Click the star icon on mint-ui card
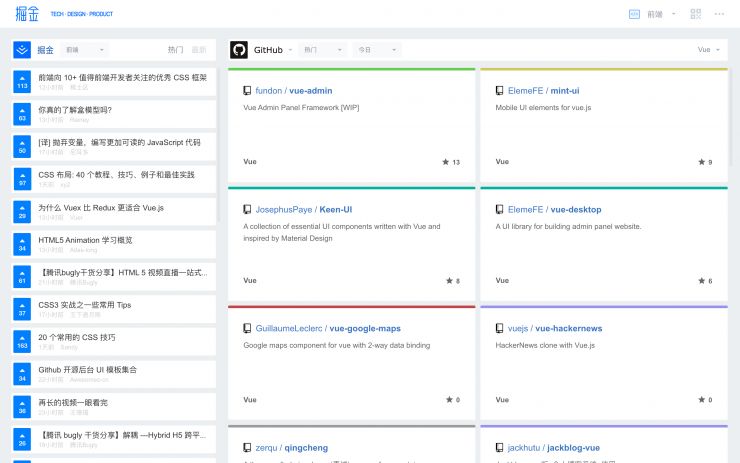 702,162
